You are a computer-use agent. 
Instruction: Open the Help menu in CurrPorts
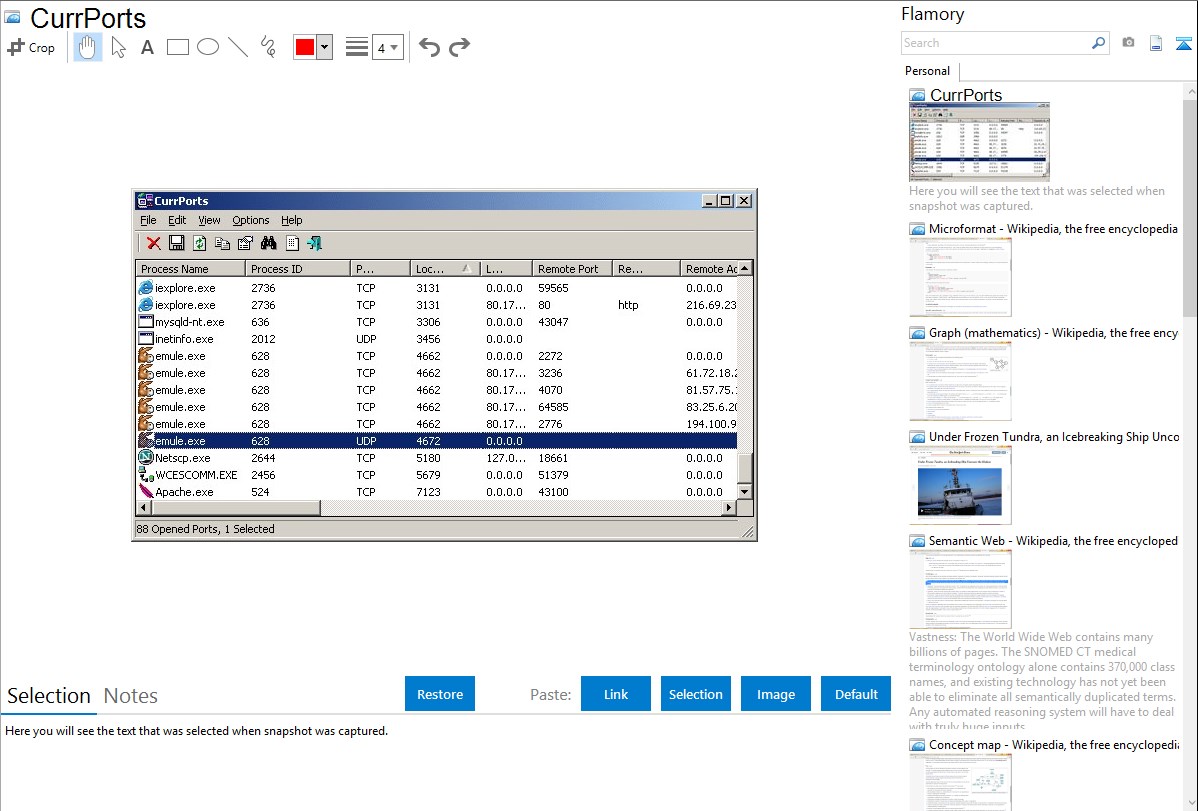292,220
